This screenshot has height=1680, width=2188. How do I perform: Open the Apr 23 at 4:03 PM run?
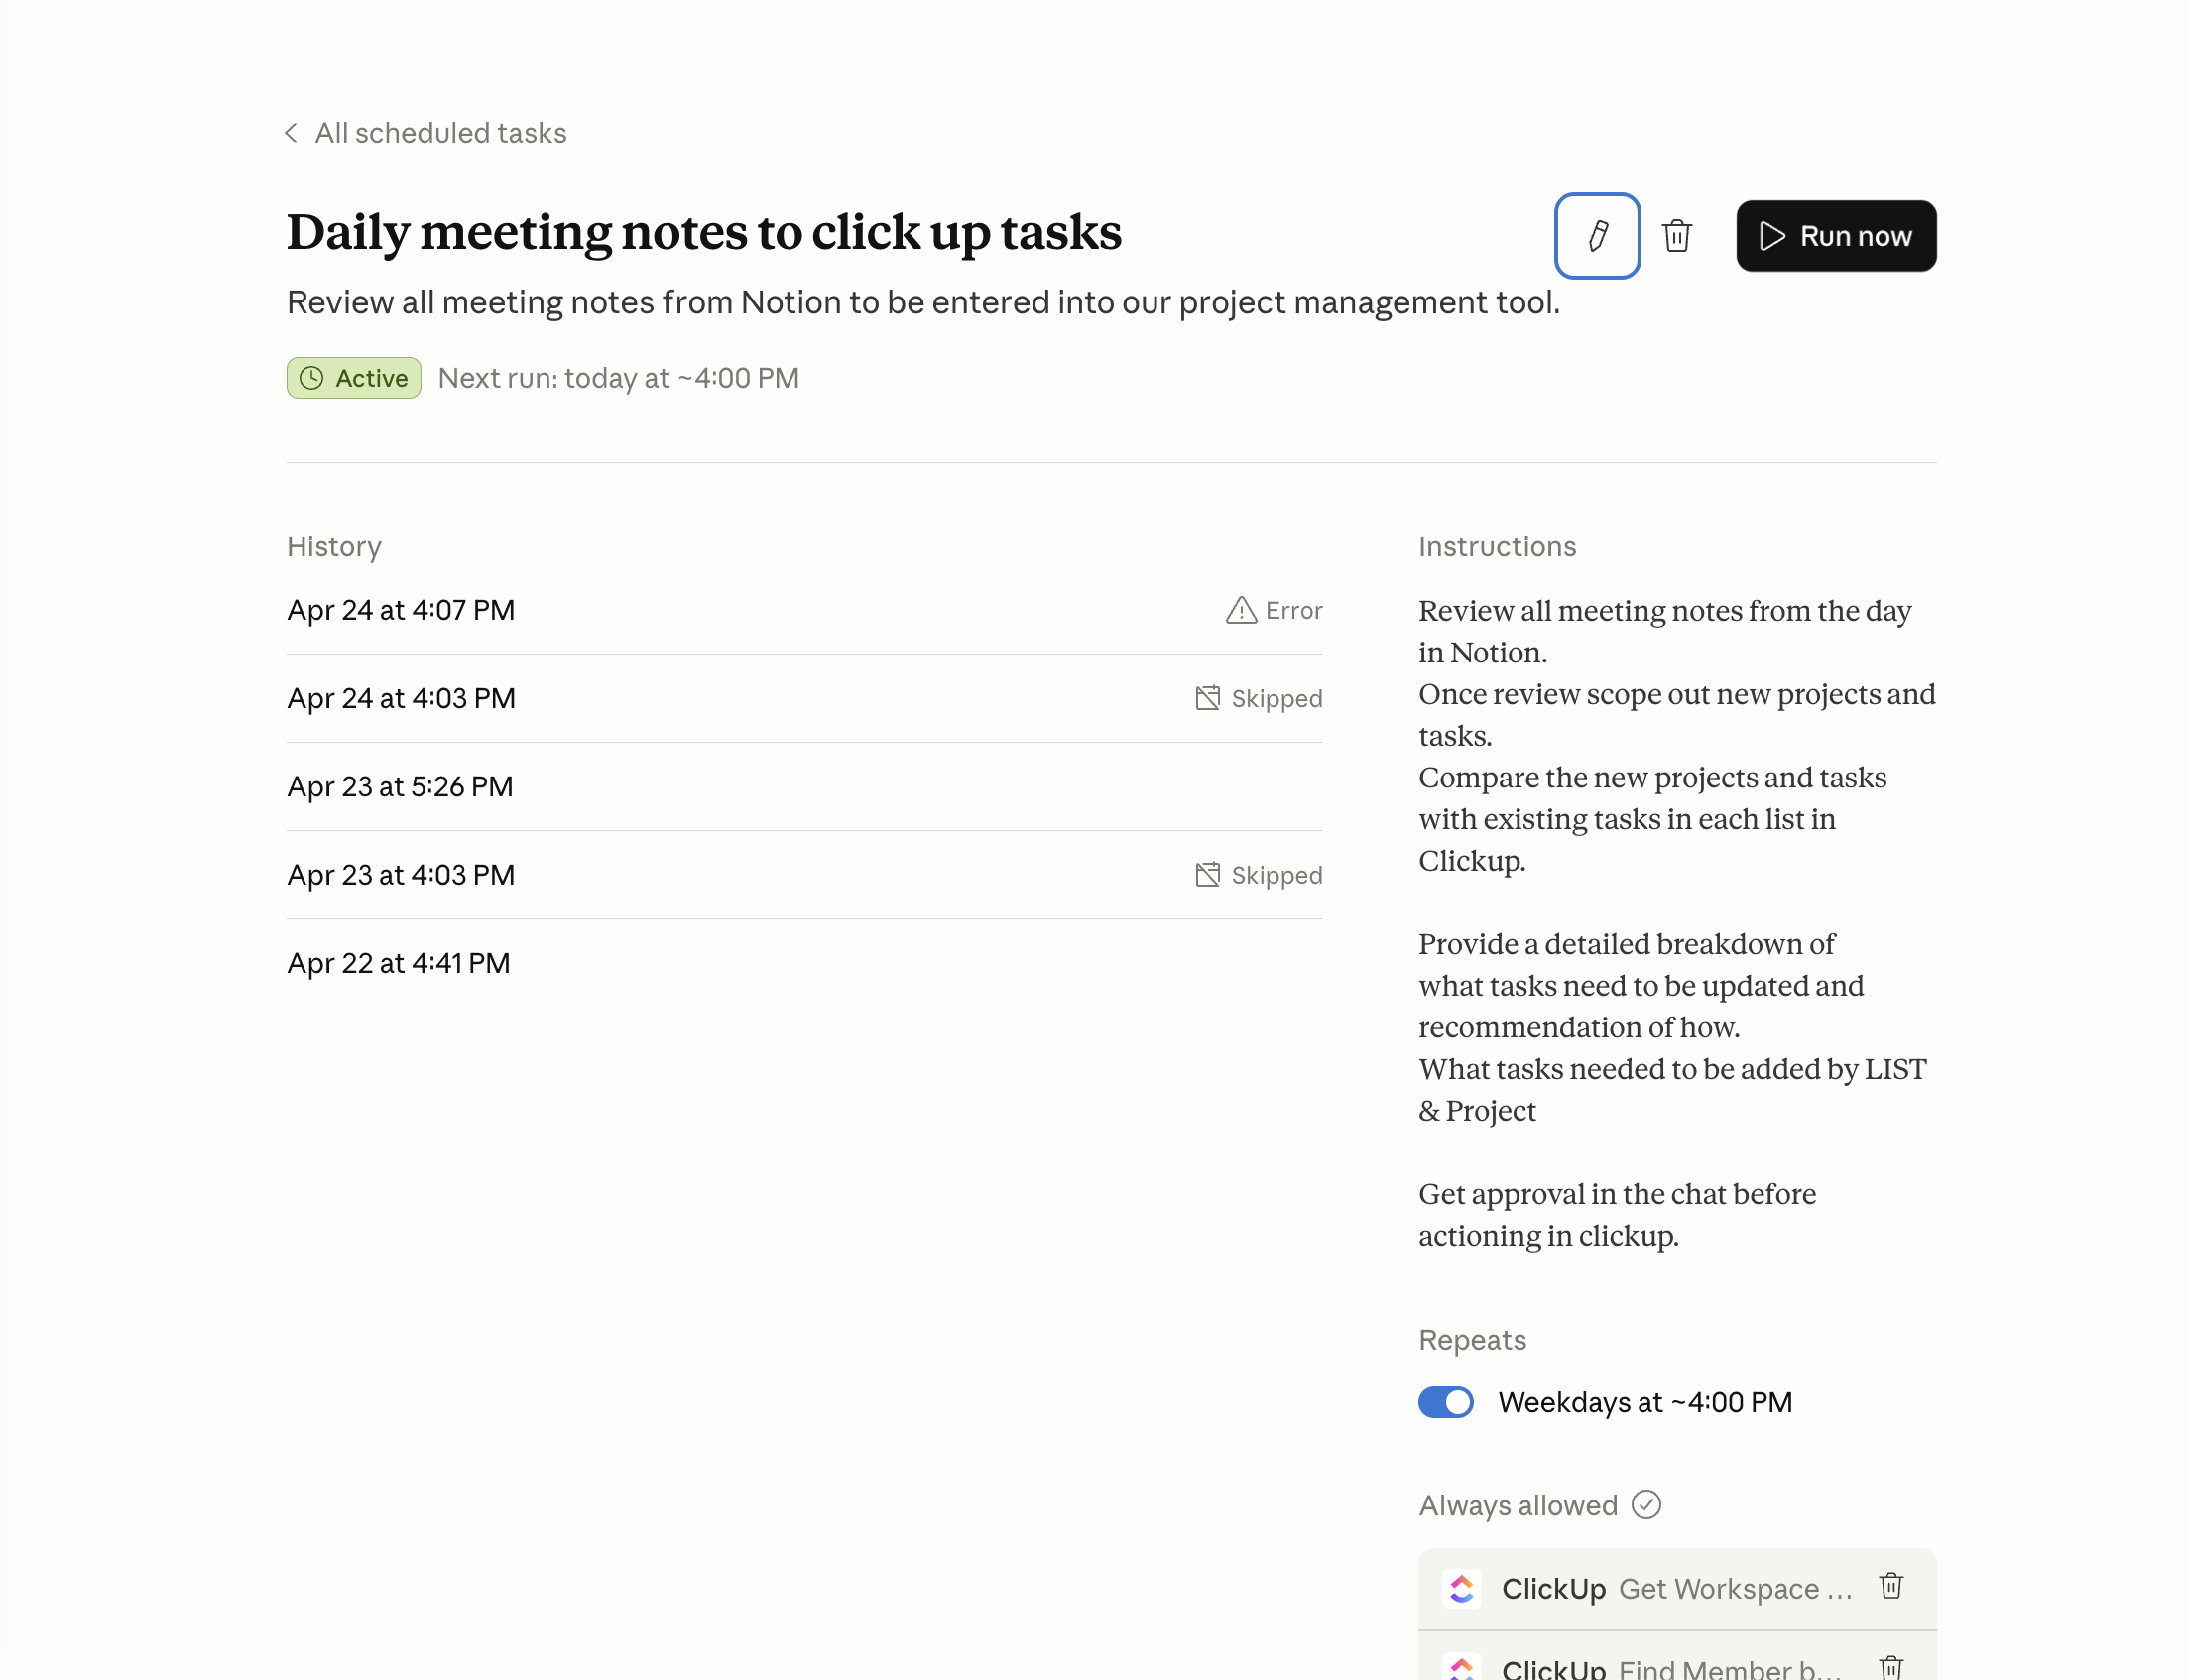click(401, 875)
